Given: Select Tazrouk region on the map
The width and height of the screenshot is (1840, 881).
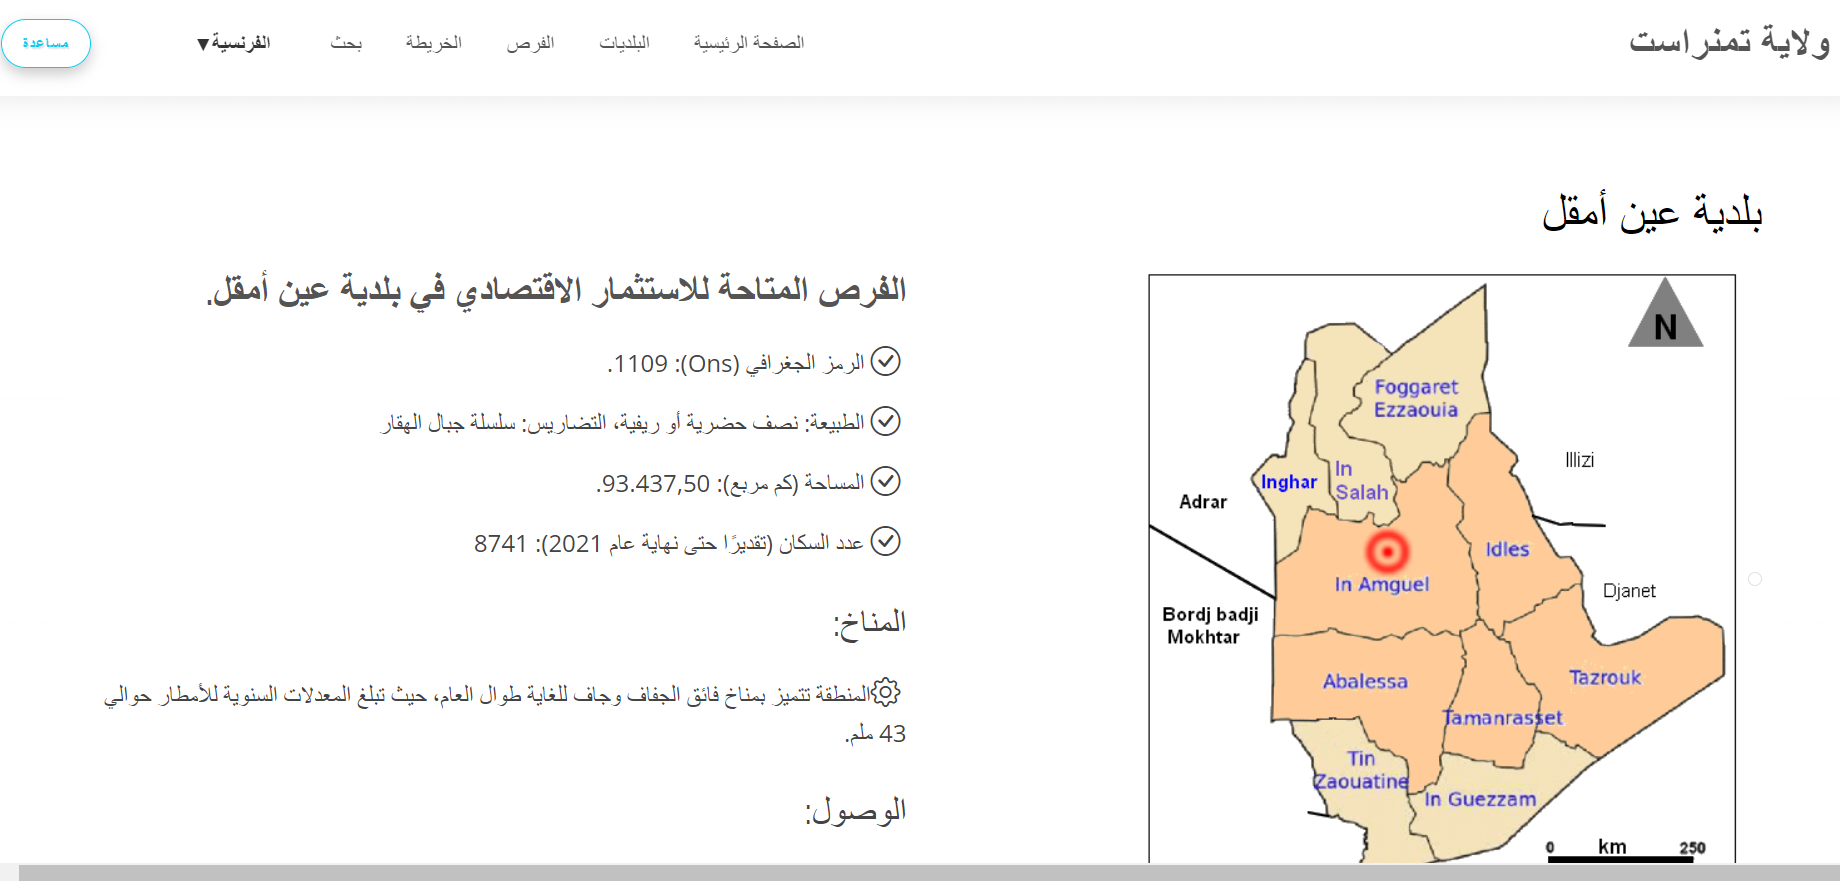Looking at the screenshot, I should pyautogui.click(x=1604, y=677).
